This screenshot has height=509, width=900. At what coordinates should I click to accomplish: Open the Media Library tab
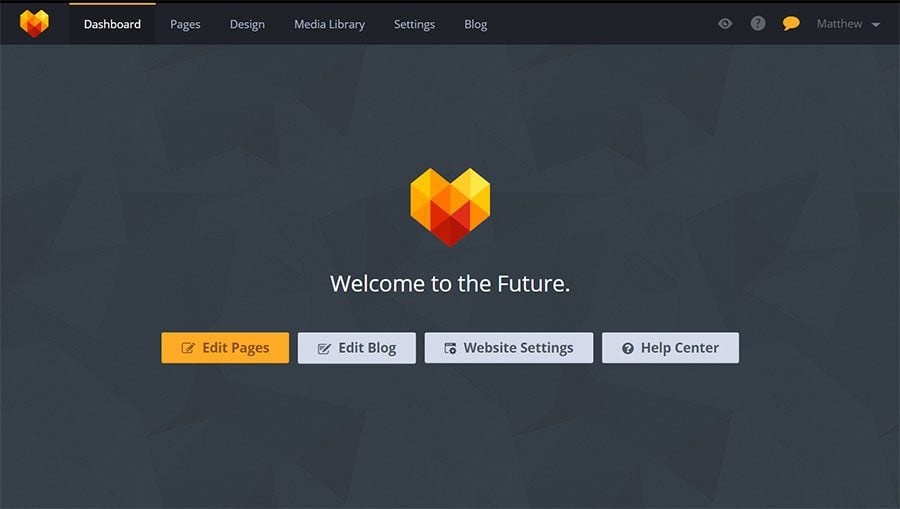[329, 24]
